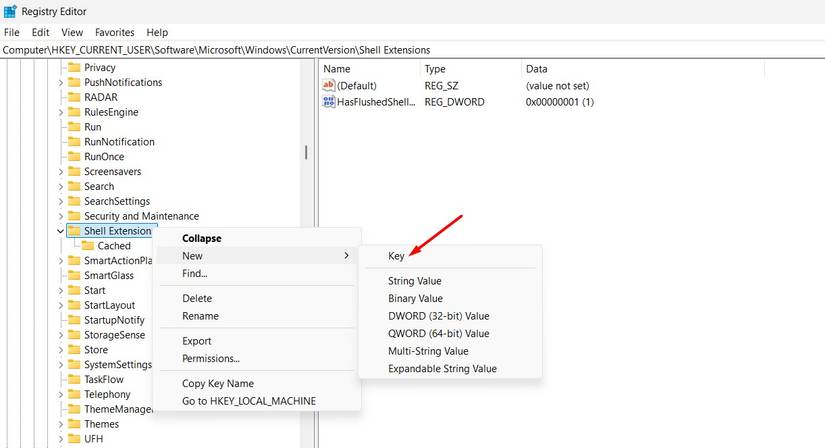Choose String Value from the New submenu

(x=450, y=281)
